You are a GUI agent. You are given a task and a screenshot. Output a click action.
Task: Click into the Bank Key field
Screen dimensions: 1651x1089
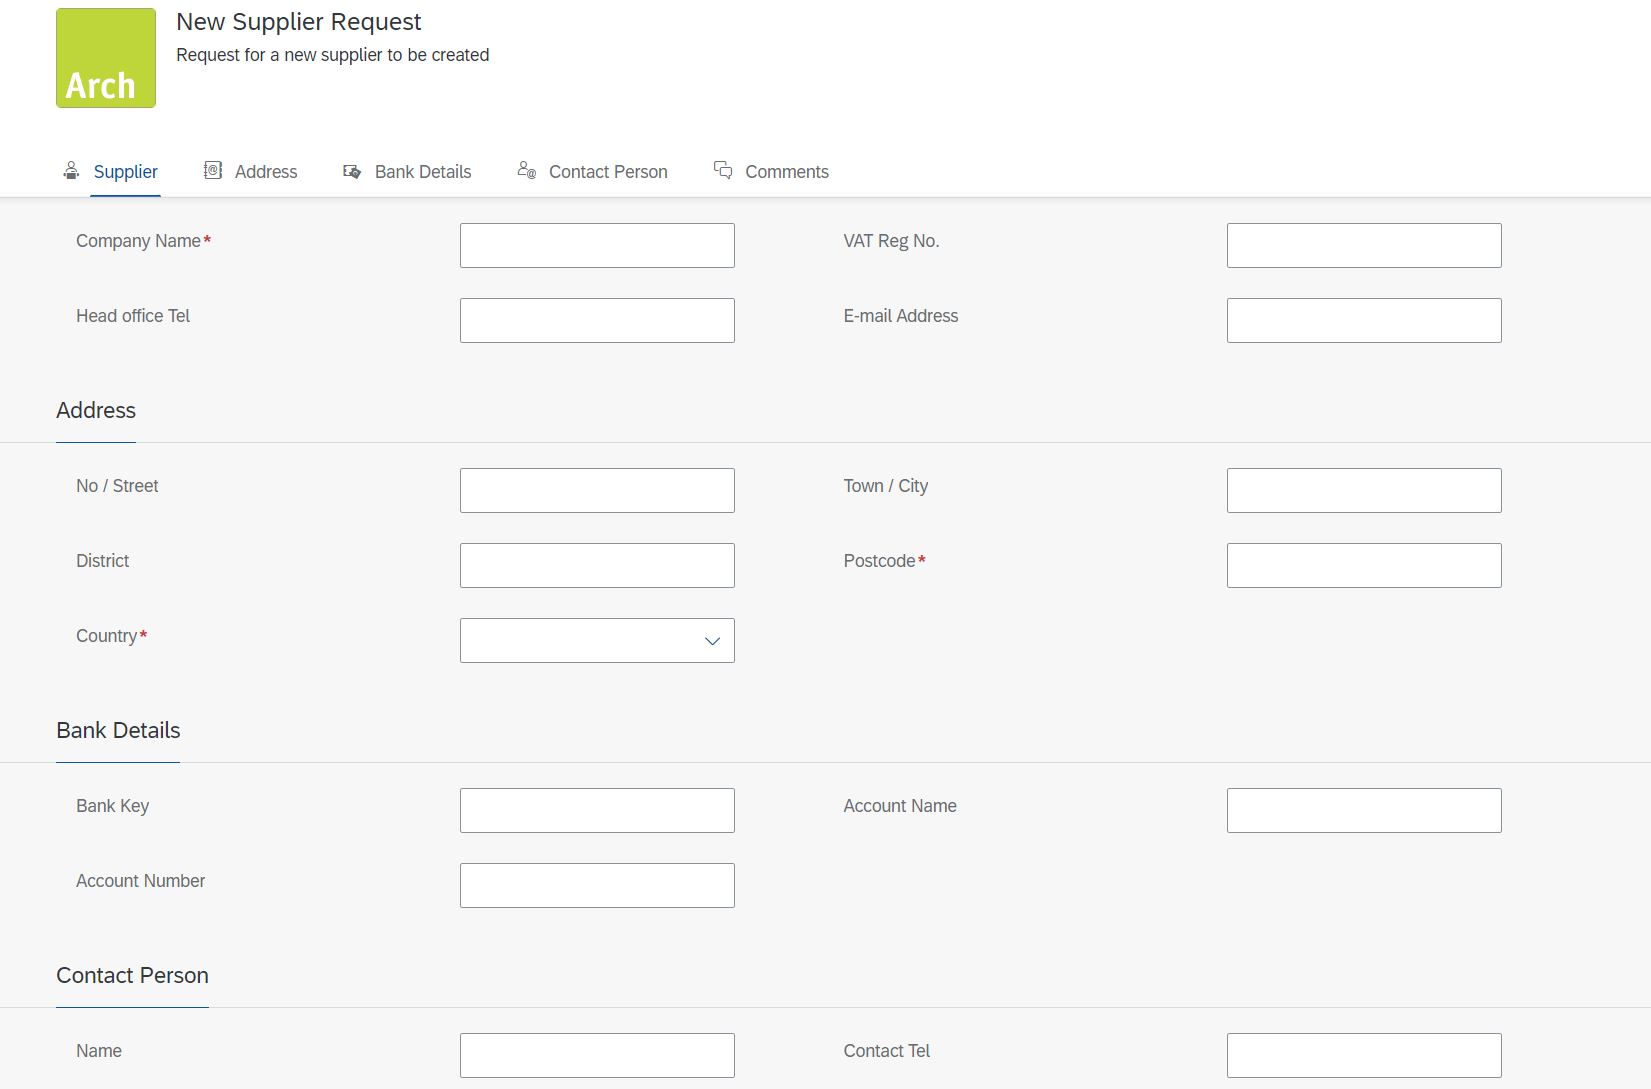pos(597,810)
